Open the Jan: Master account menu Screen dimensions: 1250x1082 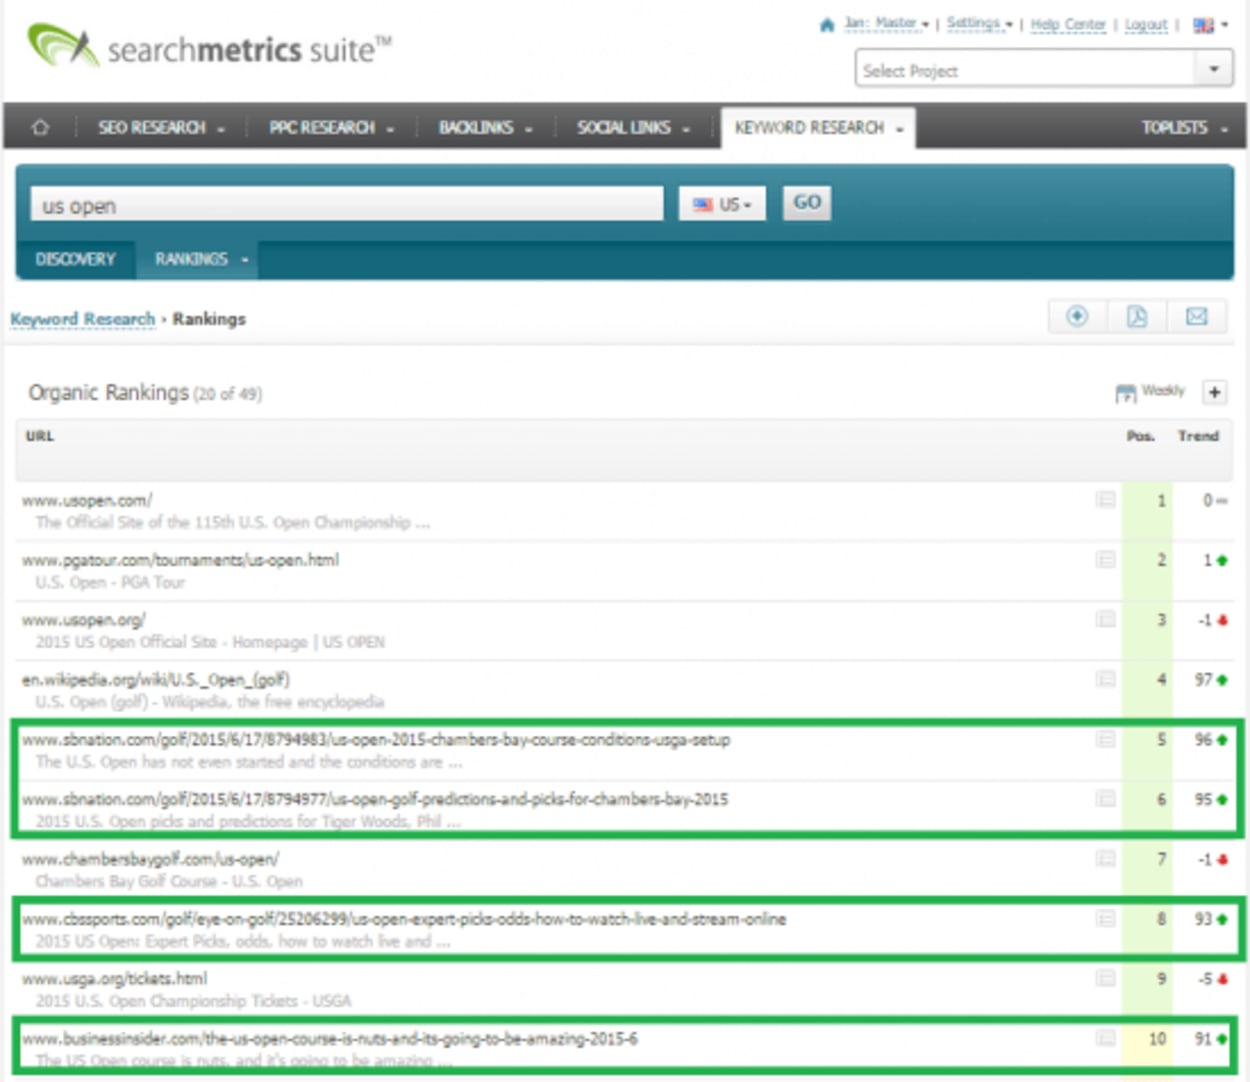[886, 23]
